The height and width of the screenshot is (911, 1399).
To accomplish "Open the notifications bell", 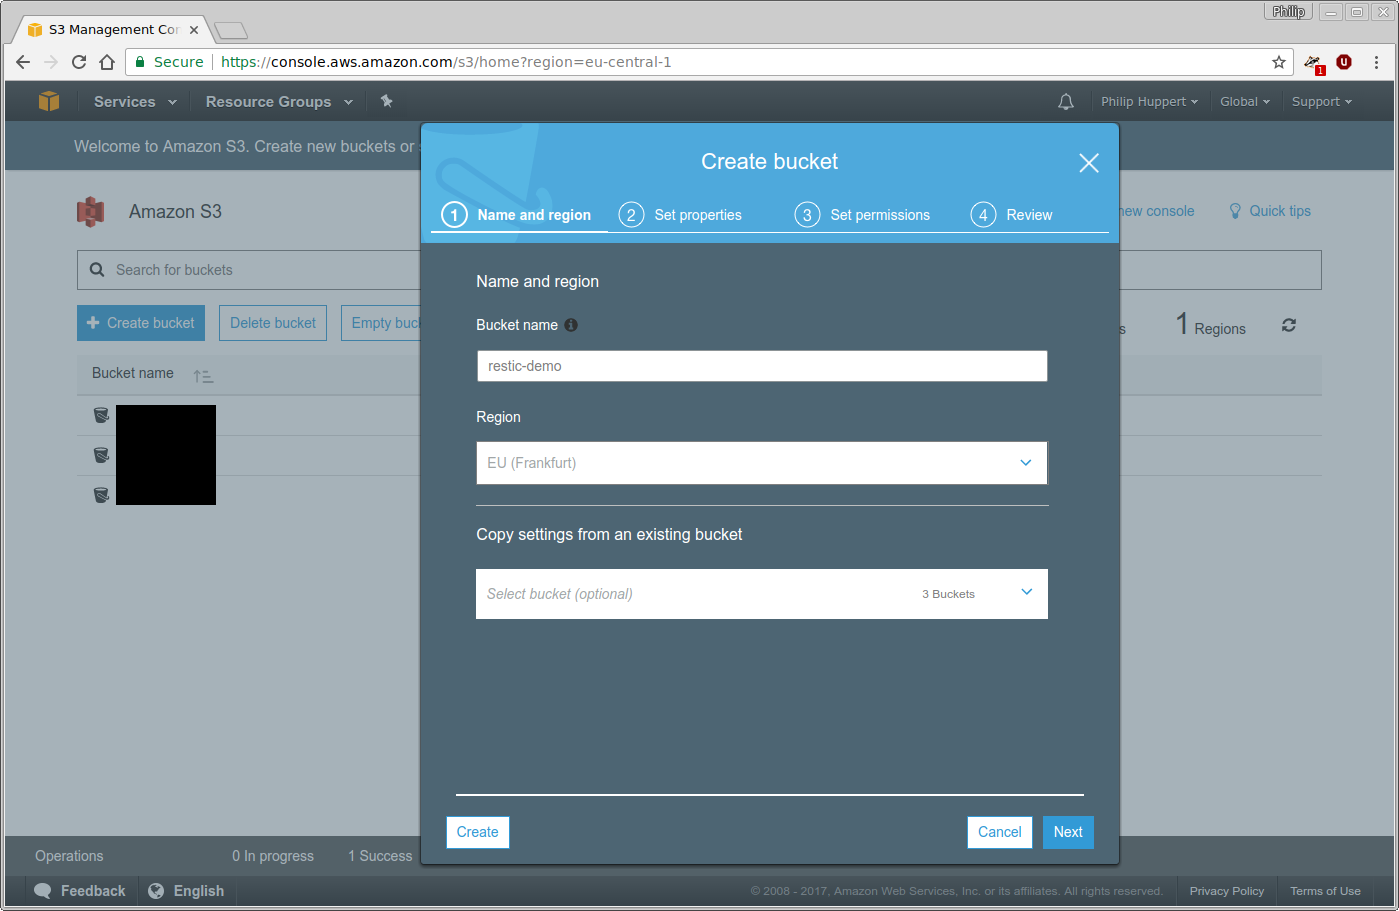I will [x=1066, y=102].
